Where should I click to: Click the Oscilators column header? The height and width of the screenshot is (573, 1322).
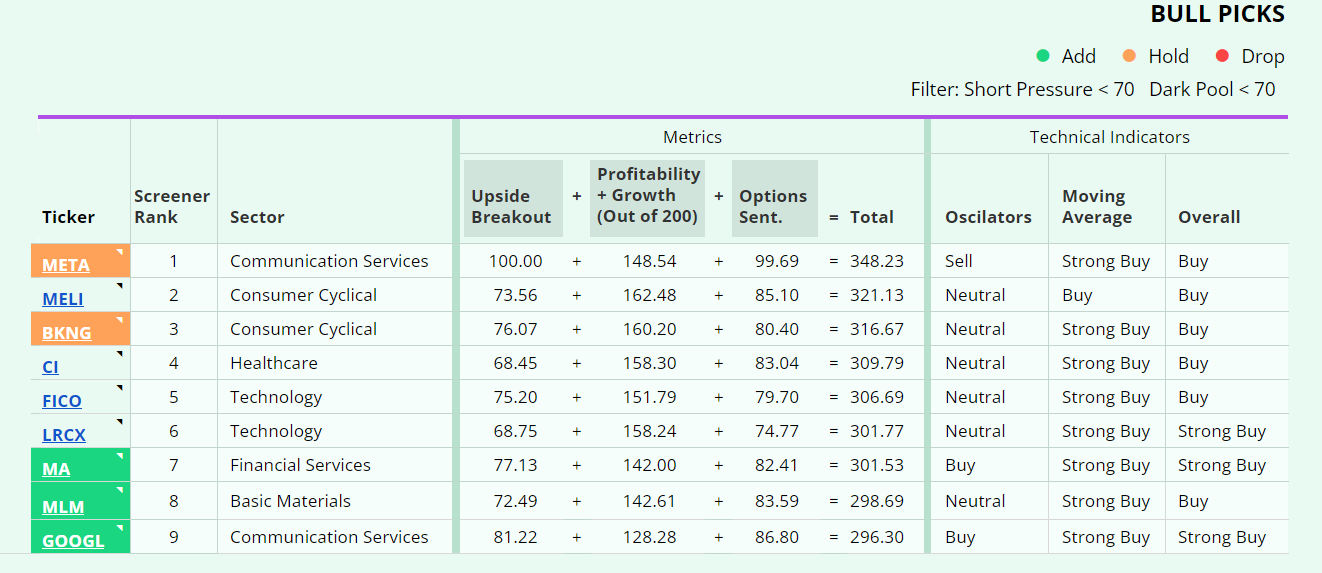[x=988, y=217]
